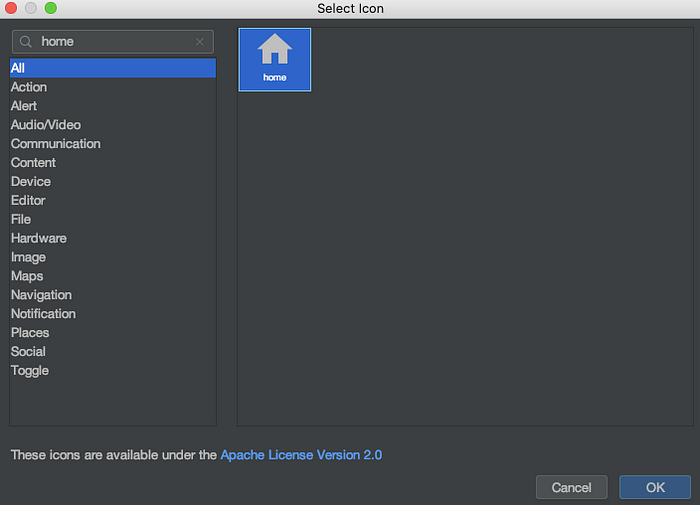Open the Audio/Video category
This screenshot has height=505, width=700.
(x=113, y=125)
